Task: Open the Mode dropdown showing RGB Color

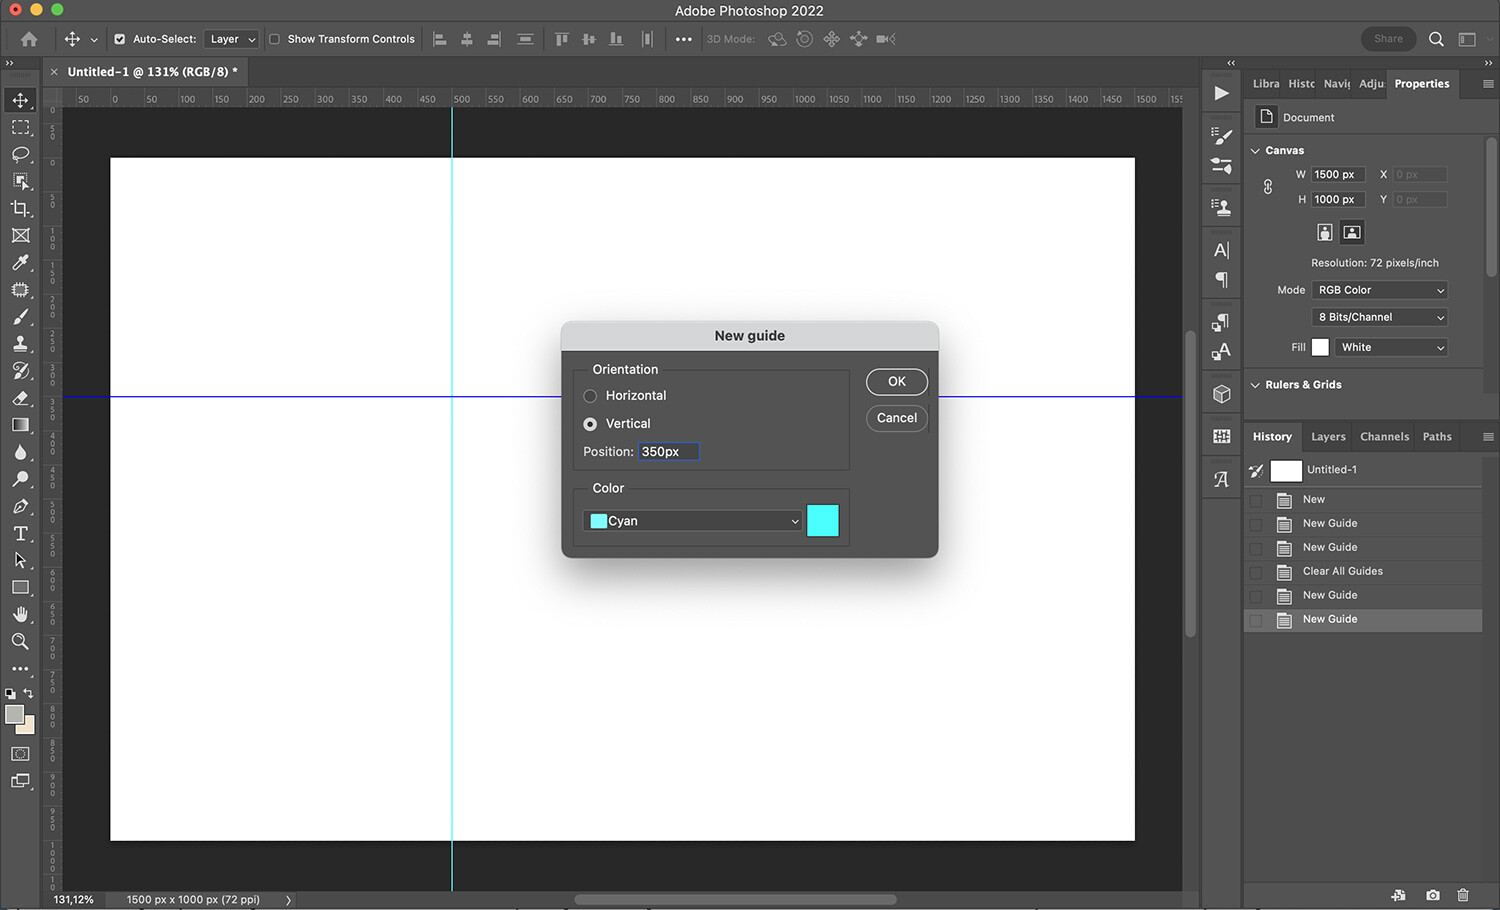Action: coord(1379,289)
